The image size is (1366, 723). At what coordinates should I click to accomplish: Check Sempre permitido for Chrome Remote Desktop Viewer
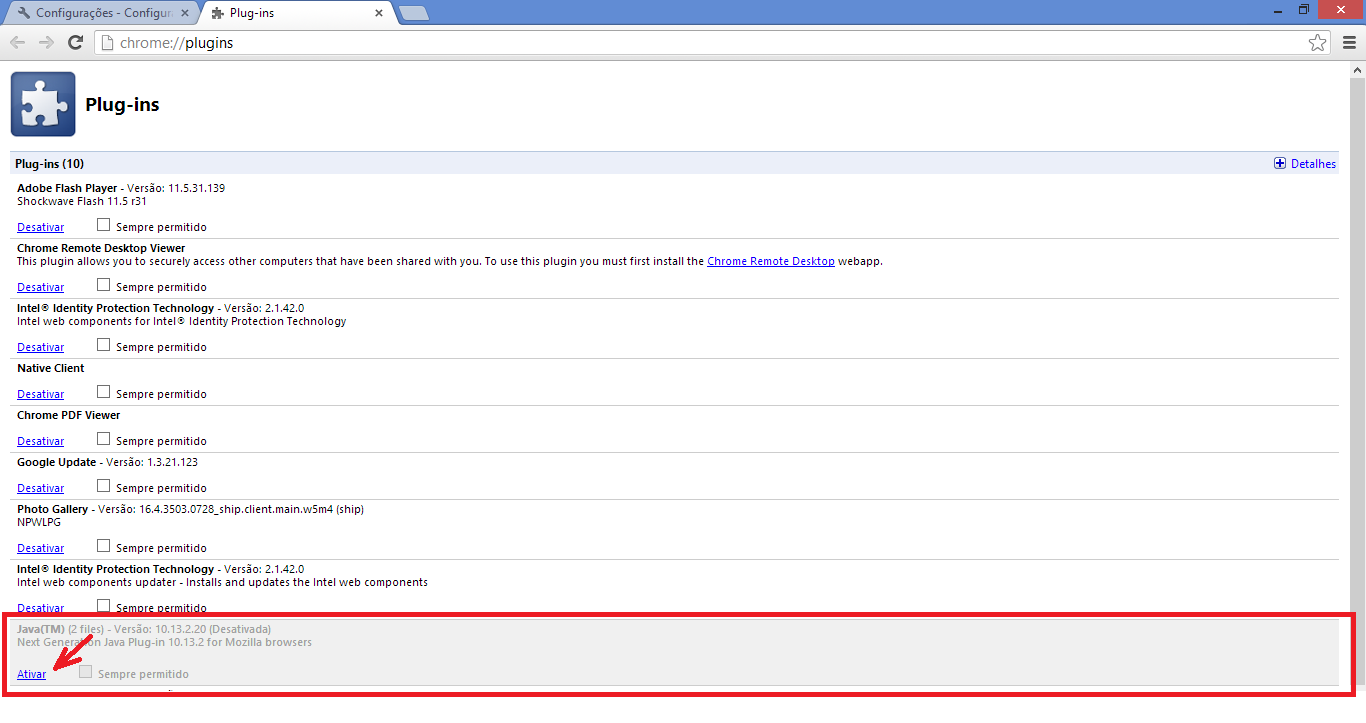(103, 285)
